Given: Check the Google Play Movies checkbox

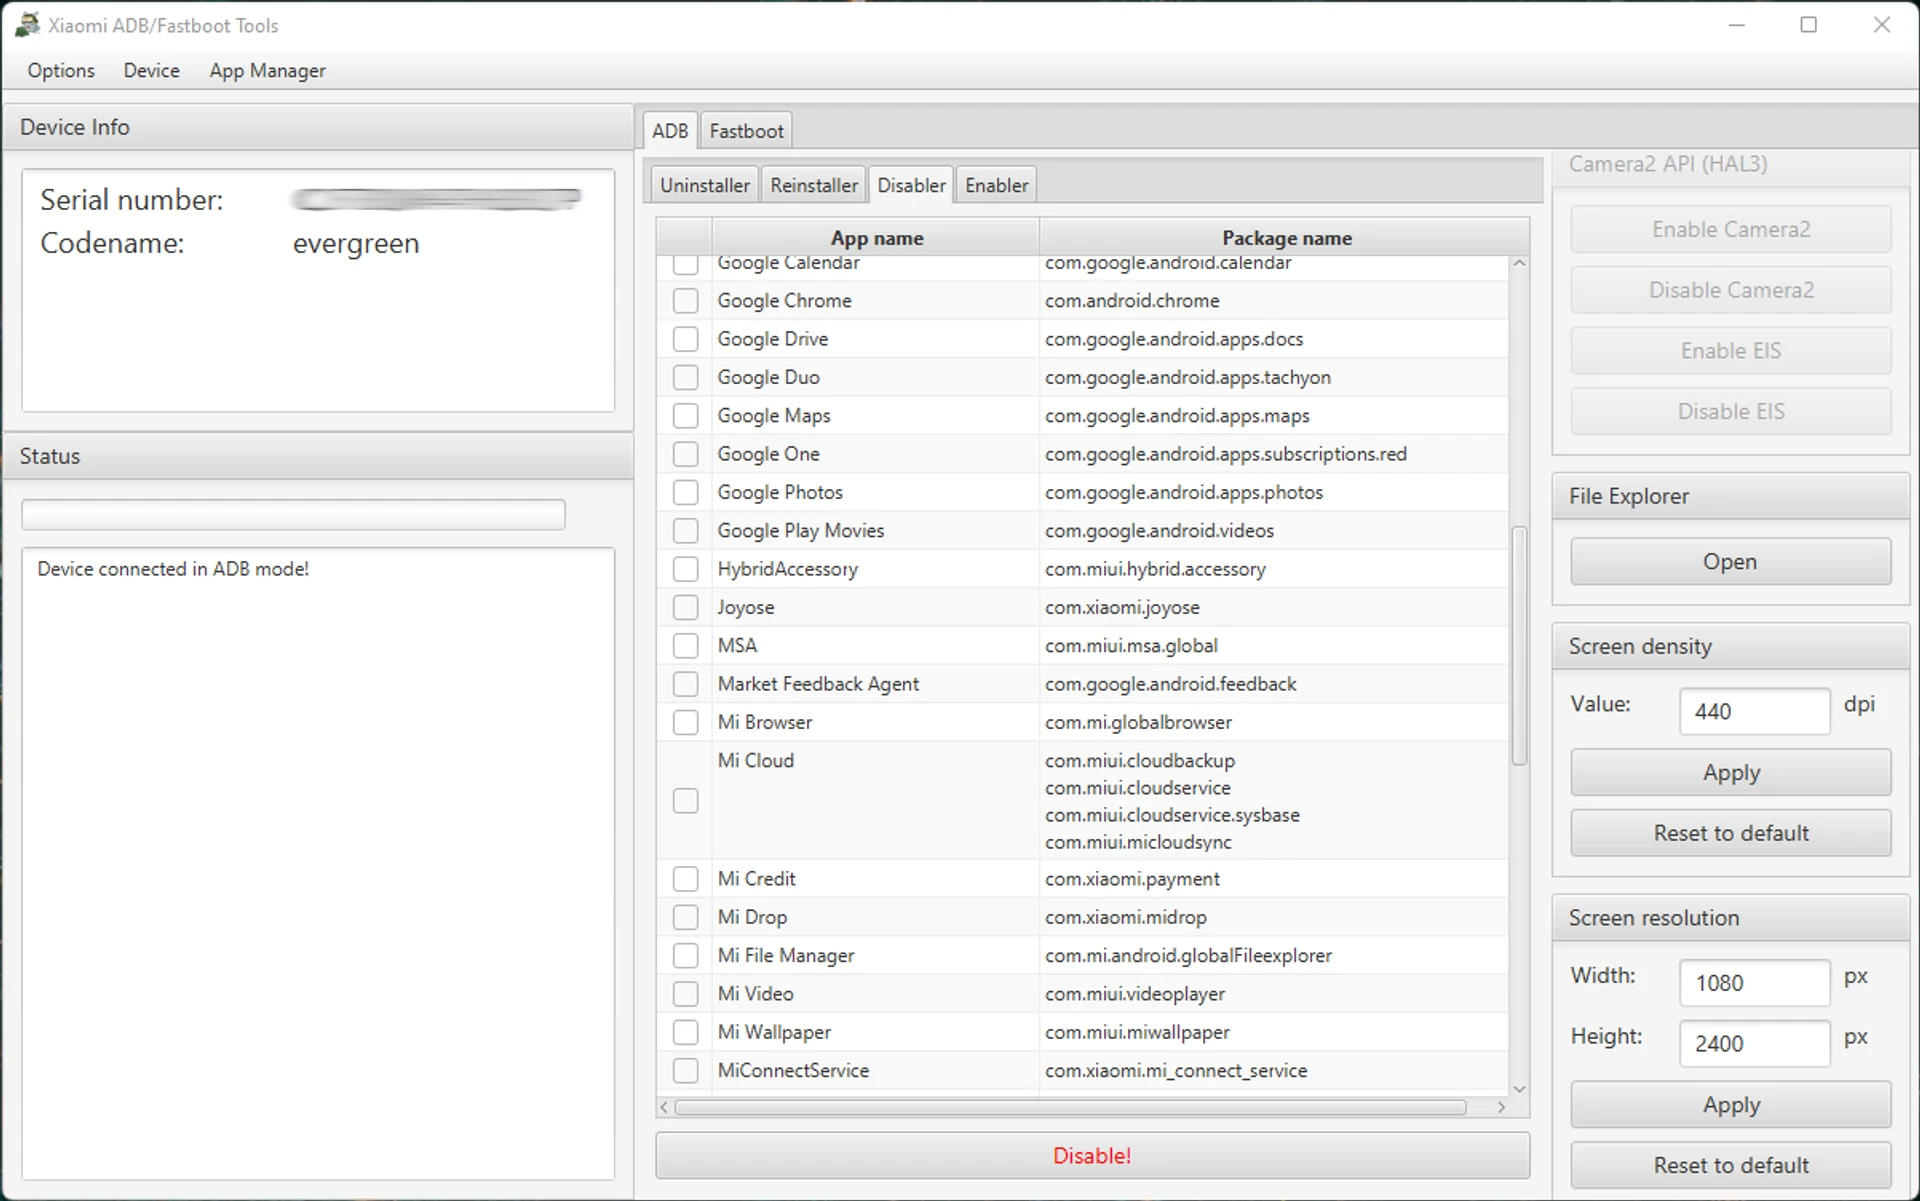Looking at the screenshot, I should [x=686, y=531].
